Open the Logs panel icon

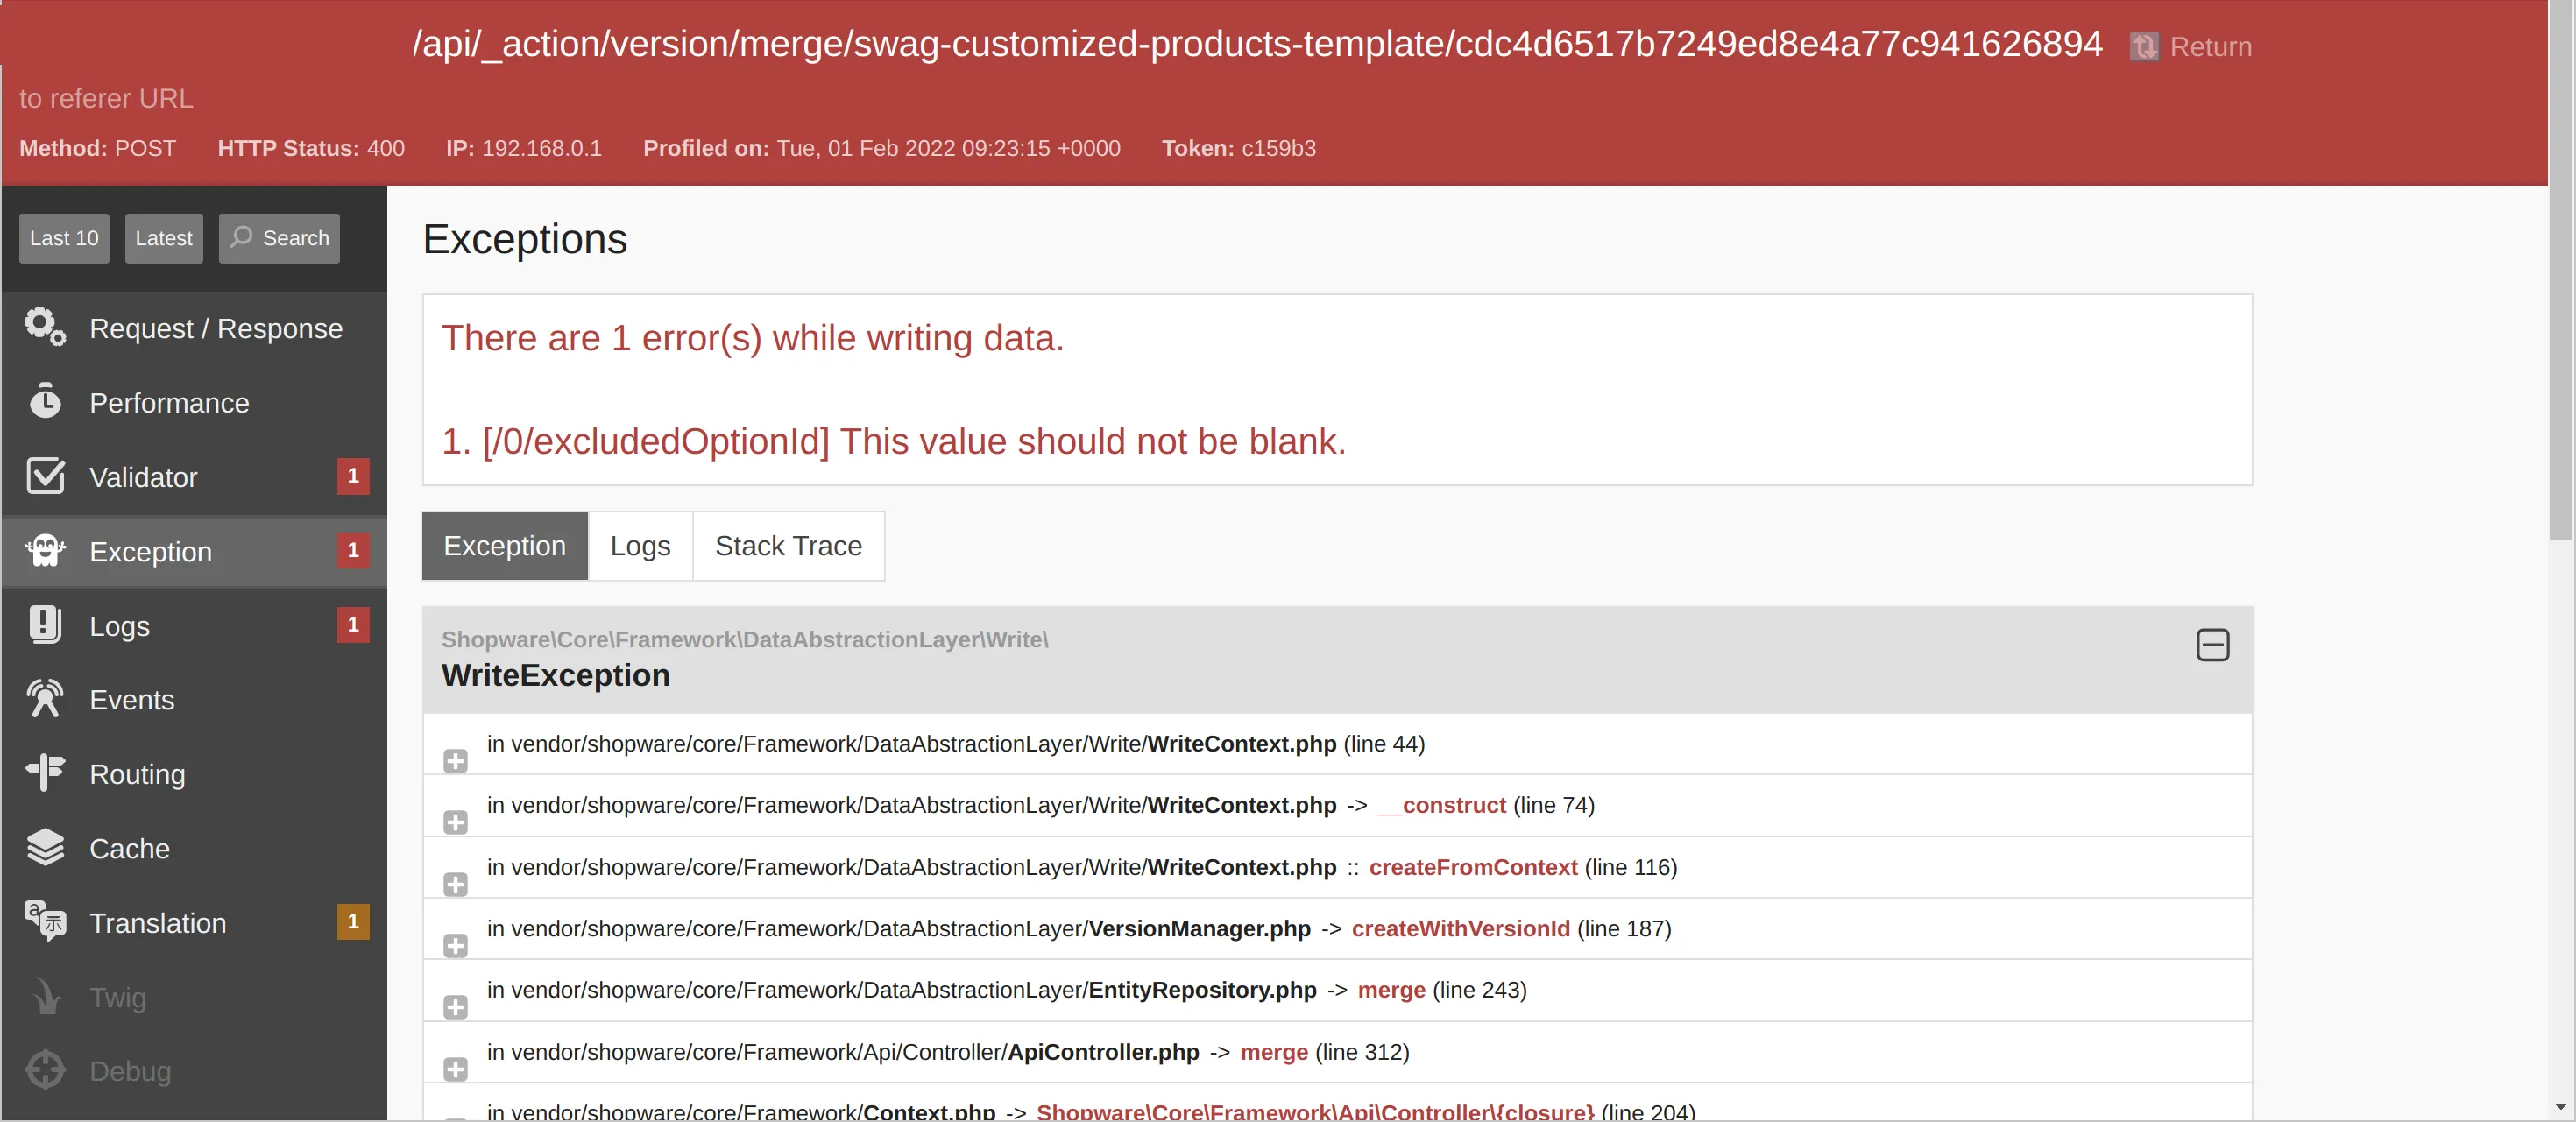45,625
